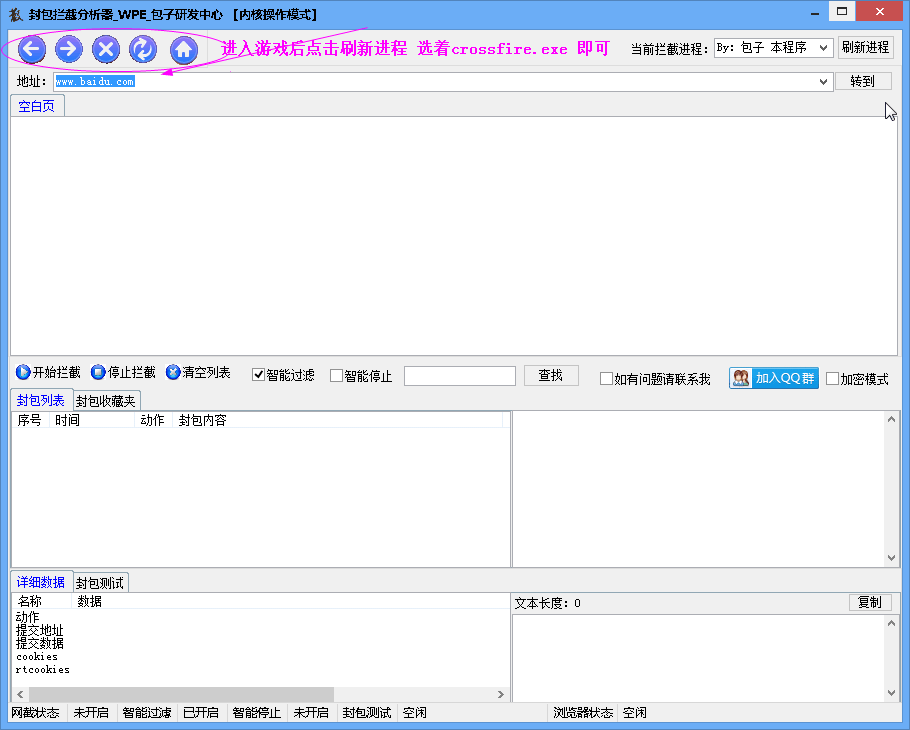910x730 pixels.
Task: Click the 转到 go button
Action: 863,81
